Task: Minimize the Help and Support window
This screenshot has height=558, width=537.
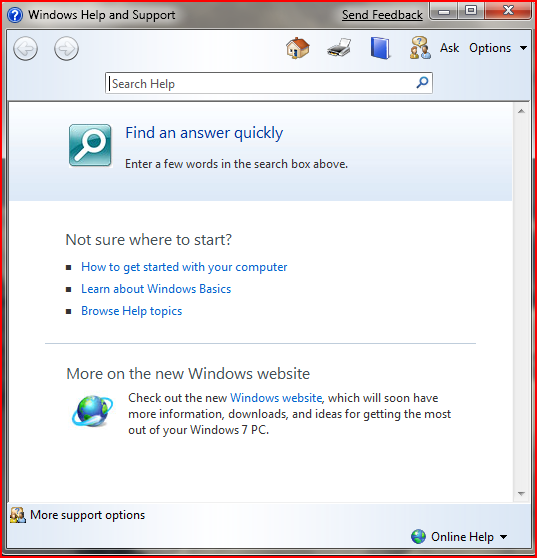Action: pos(444,12)
